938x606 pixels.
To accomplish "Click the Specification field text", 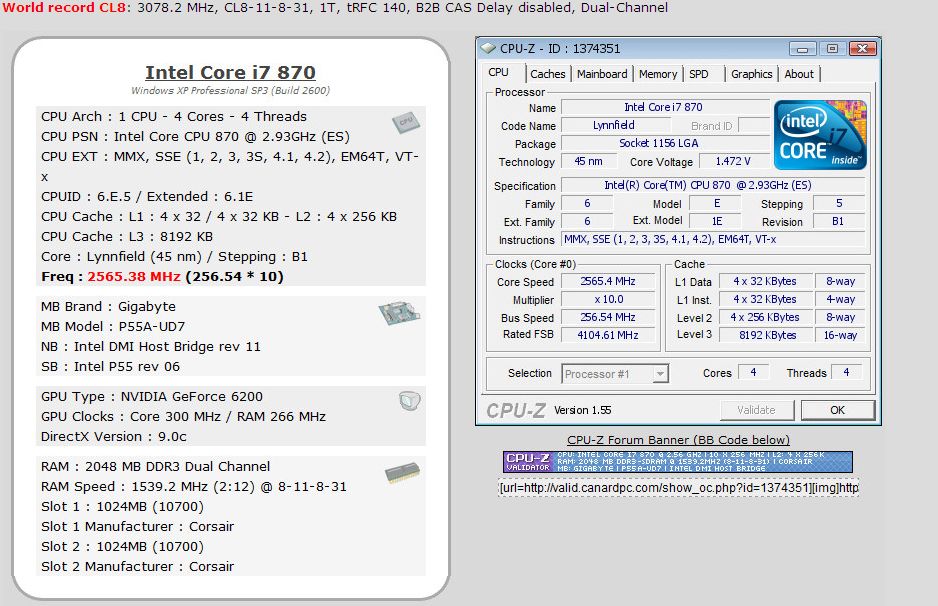I will (x=713, y=185).
